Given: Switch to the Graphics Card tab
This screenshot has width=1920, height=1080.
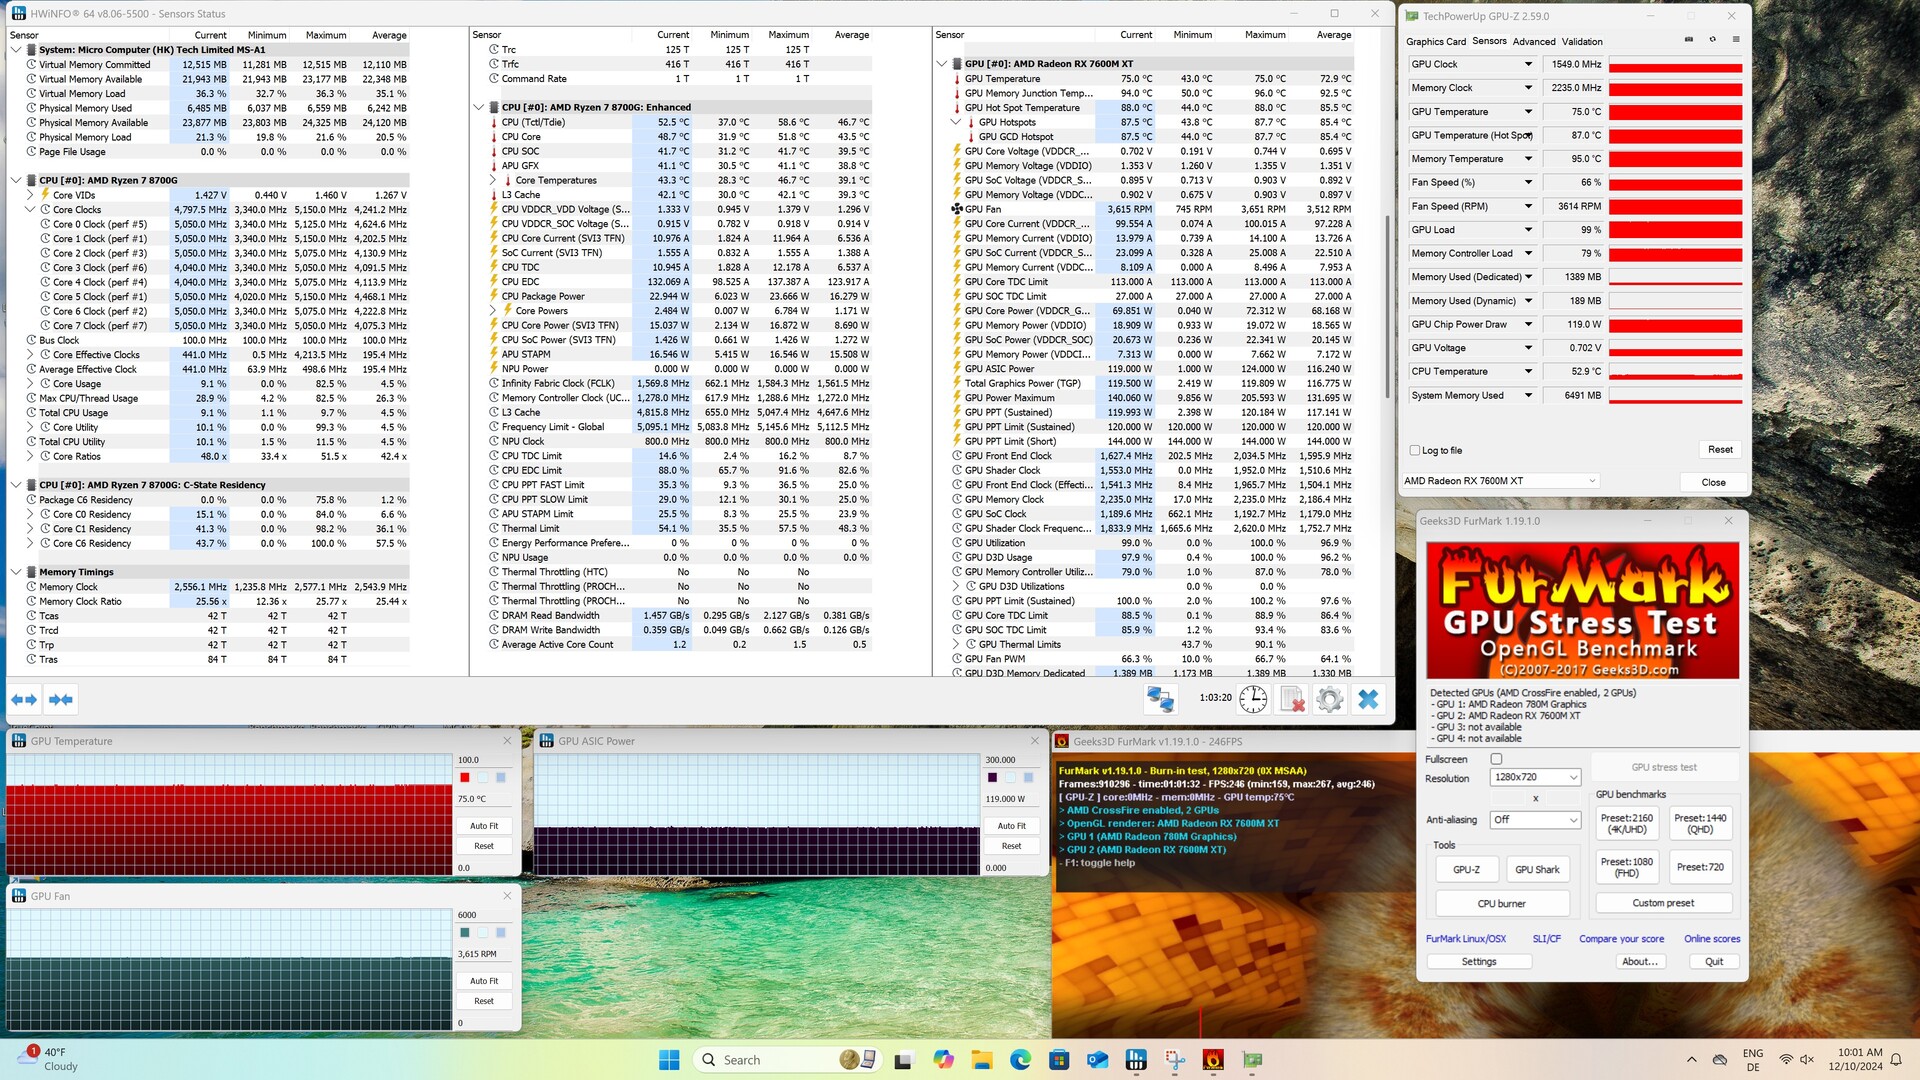Looking at the screenshot, I should coord(1435,41).
